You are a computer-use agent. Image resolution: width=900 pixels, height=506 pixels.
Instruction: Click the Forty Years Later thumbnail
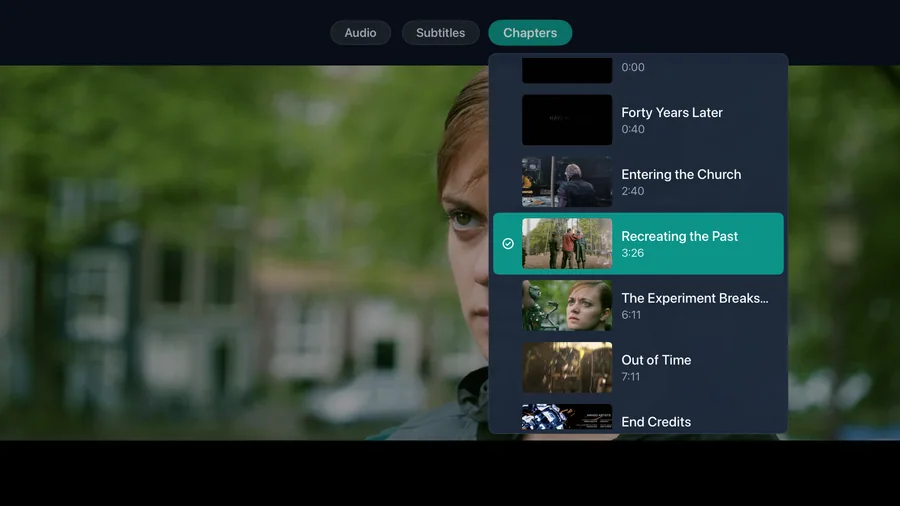(x=567, y=120)
